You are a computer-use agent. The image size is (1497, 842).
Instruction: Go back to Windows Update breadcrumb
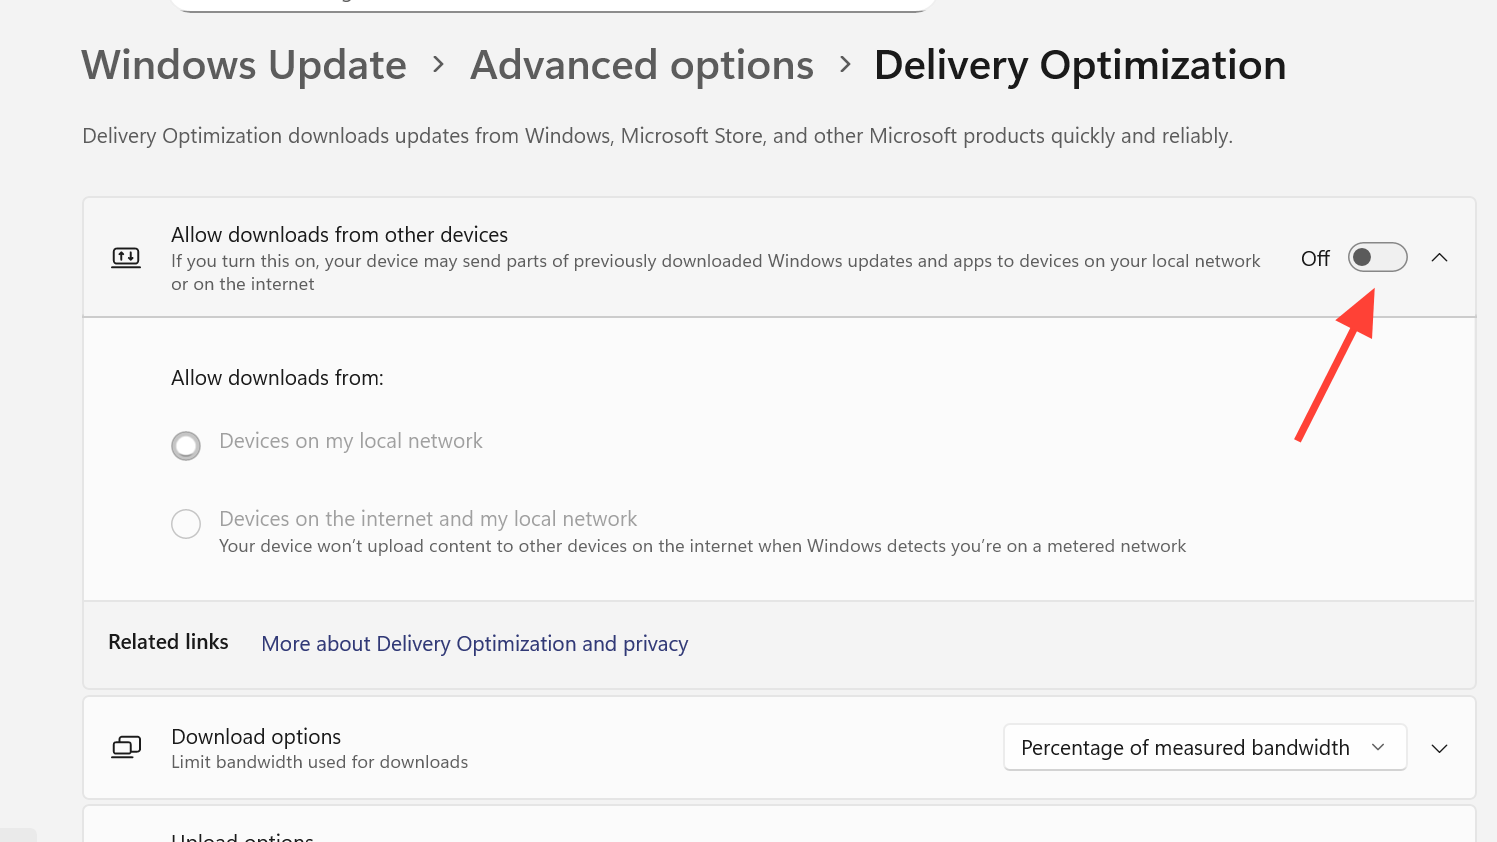(x=244, y=66)
